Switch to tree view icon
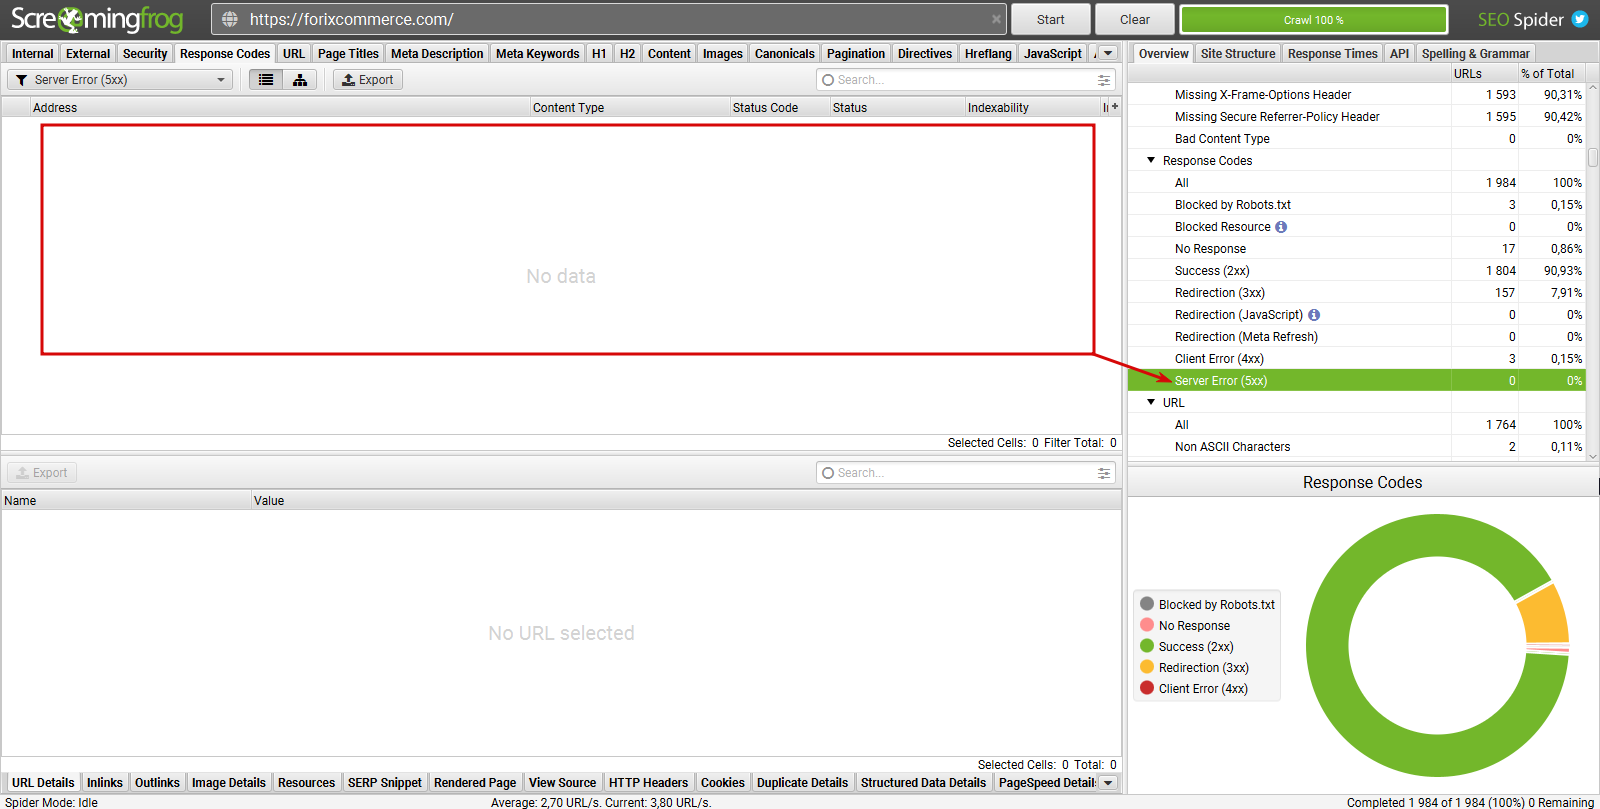The height and width of the screenshot is (809, 1600). (300, 80)
